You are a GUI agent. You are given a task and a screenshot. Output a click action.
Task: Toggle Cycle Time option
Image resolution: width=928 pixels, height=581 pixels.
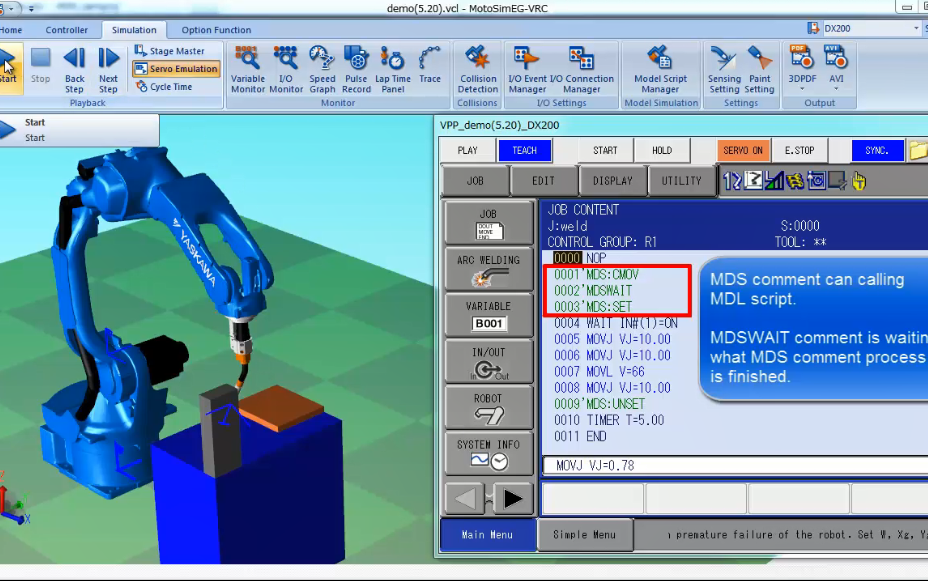pyautogui.click(x=164, y=86)
